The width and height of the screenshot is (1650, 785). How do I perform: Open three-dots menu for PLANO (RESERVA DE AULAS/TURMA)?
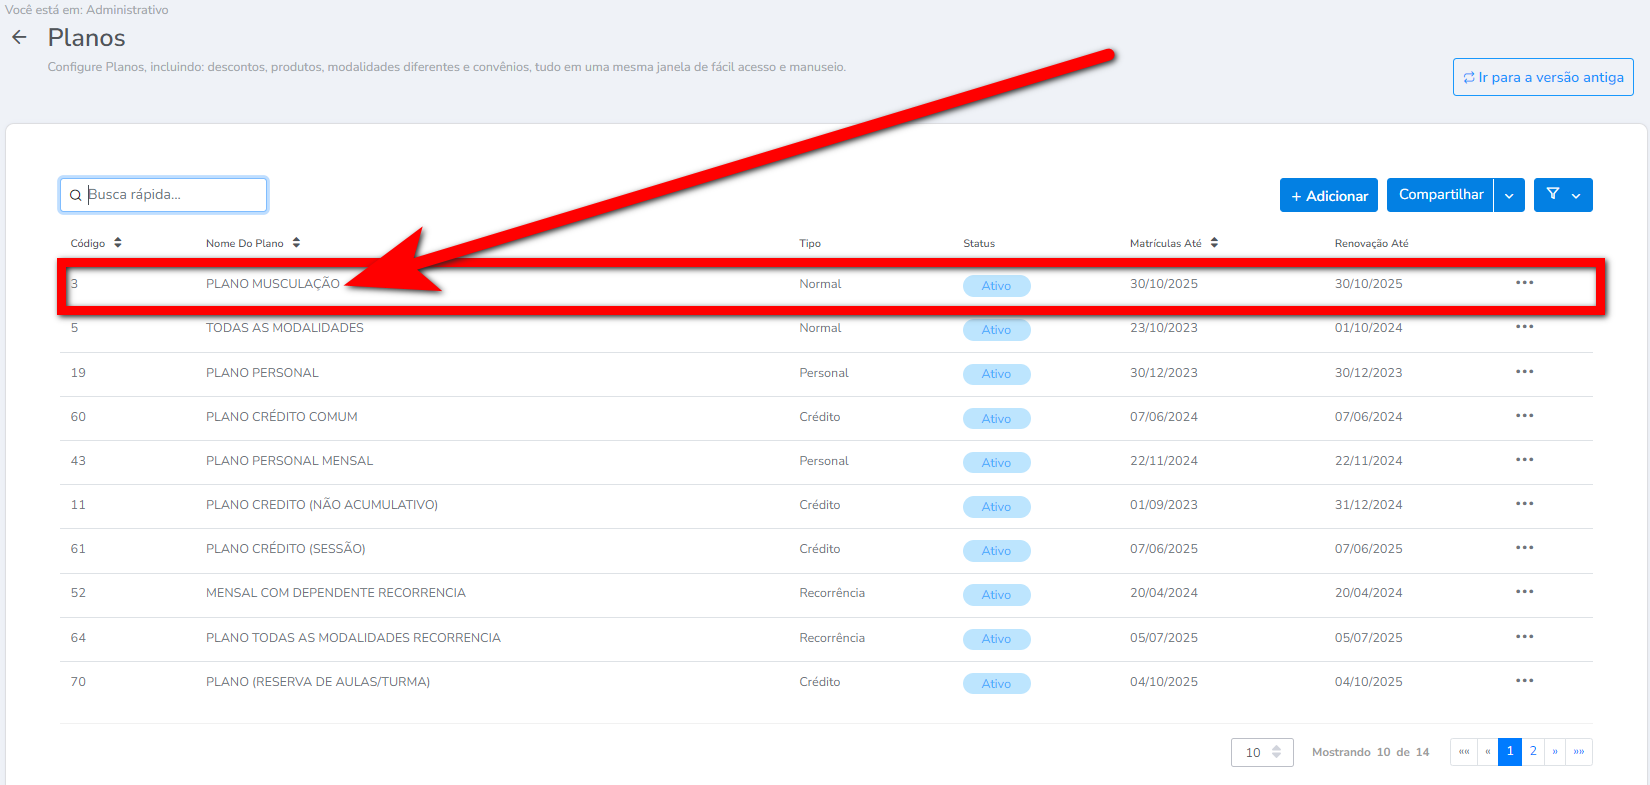point(1524,681)
